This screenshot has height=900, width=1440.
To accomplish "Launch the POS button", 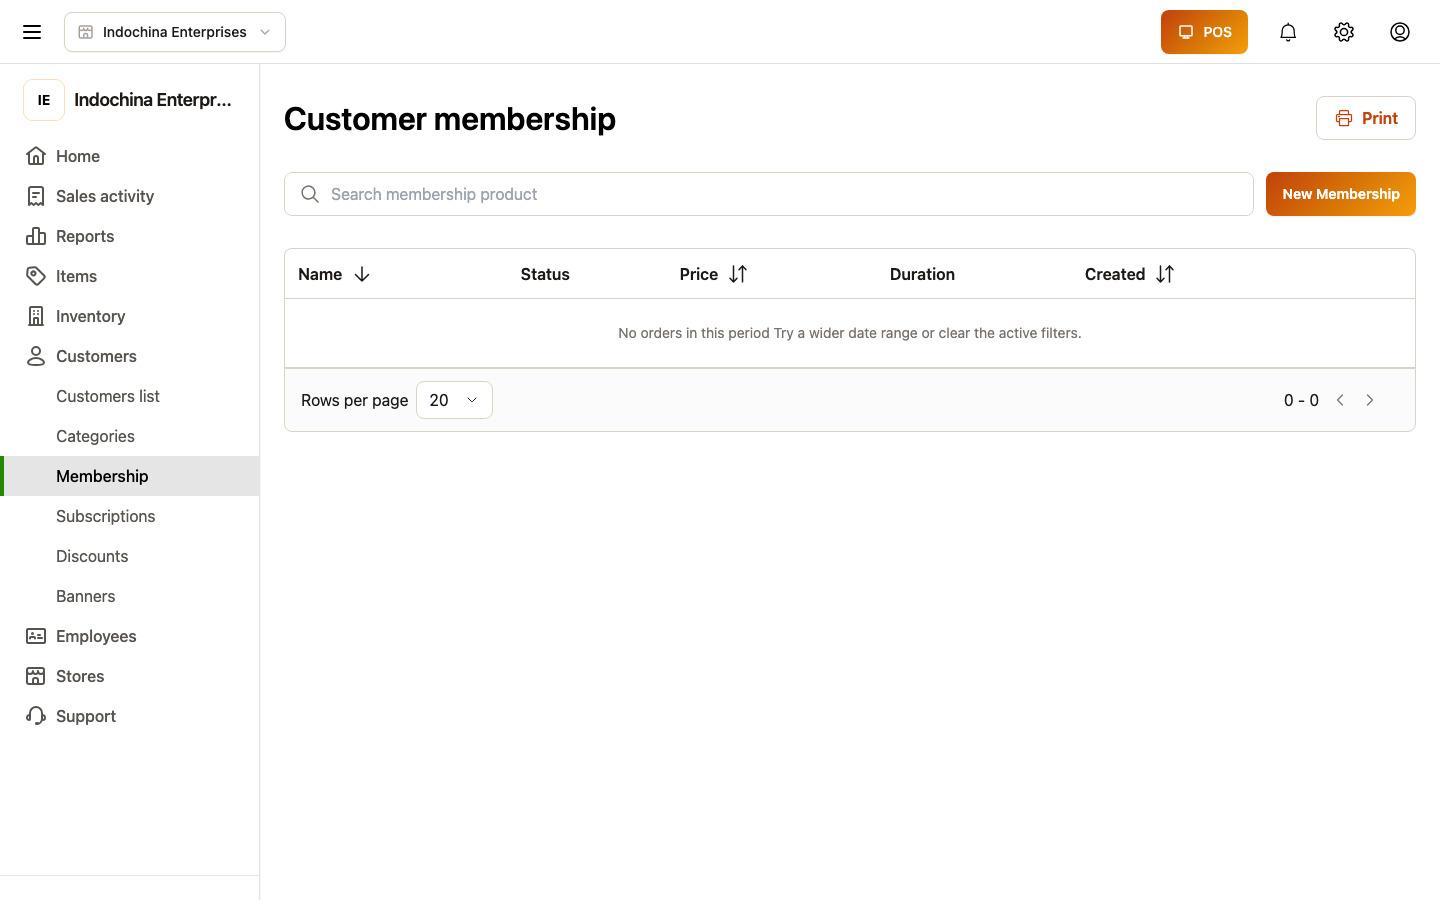I will click(1204, 32).
